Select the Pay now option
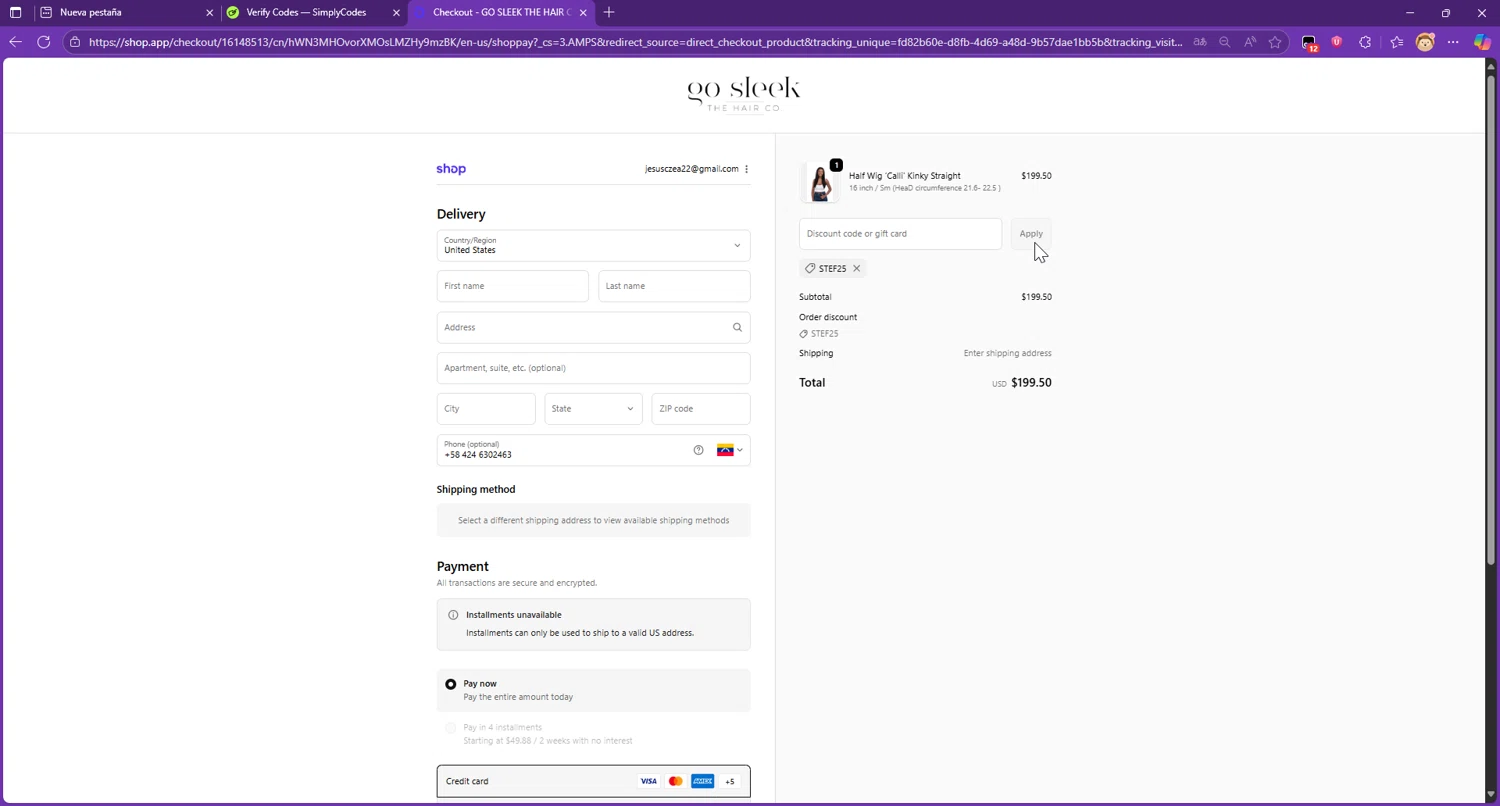 451,684
